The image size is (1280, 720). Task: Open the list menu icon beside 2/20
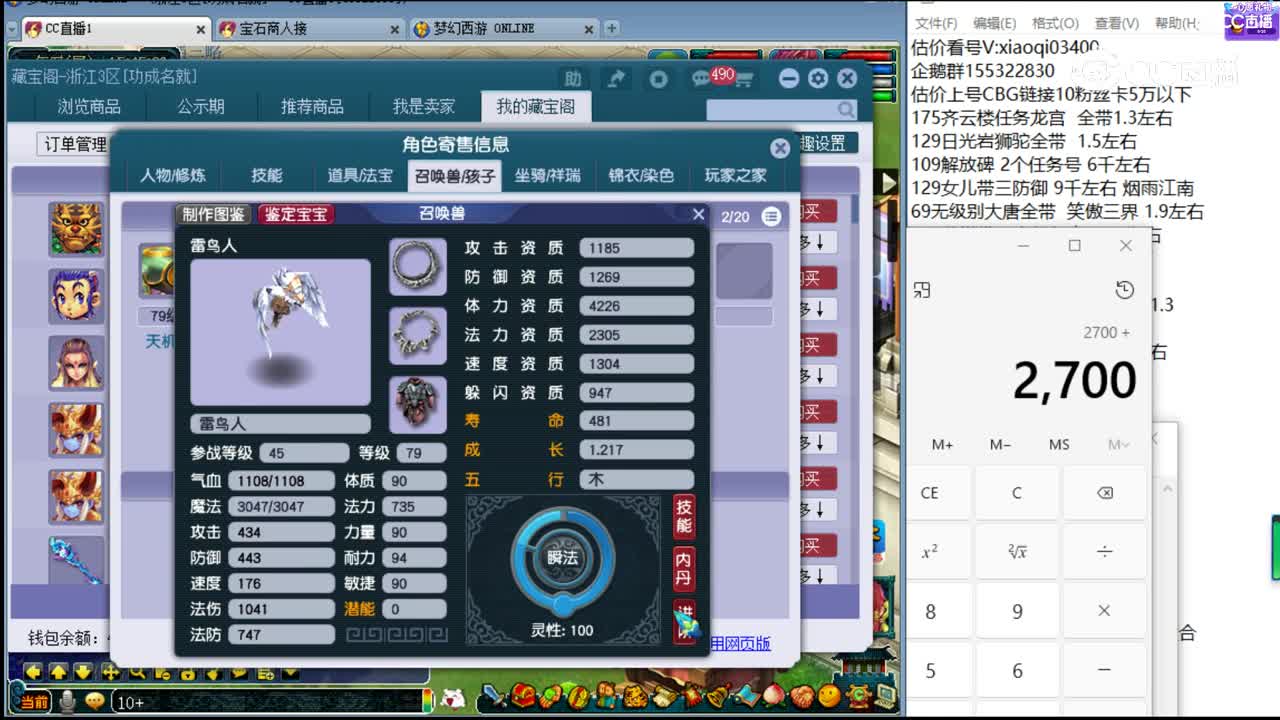point(771,216)
